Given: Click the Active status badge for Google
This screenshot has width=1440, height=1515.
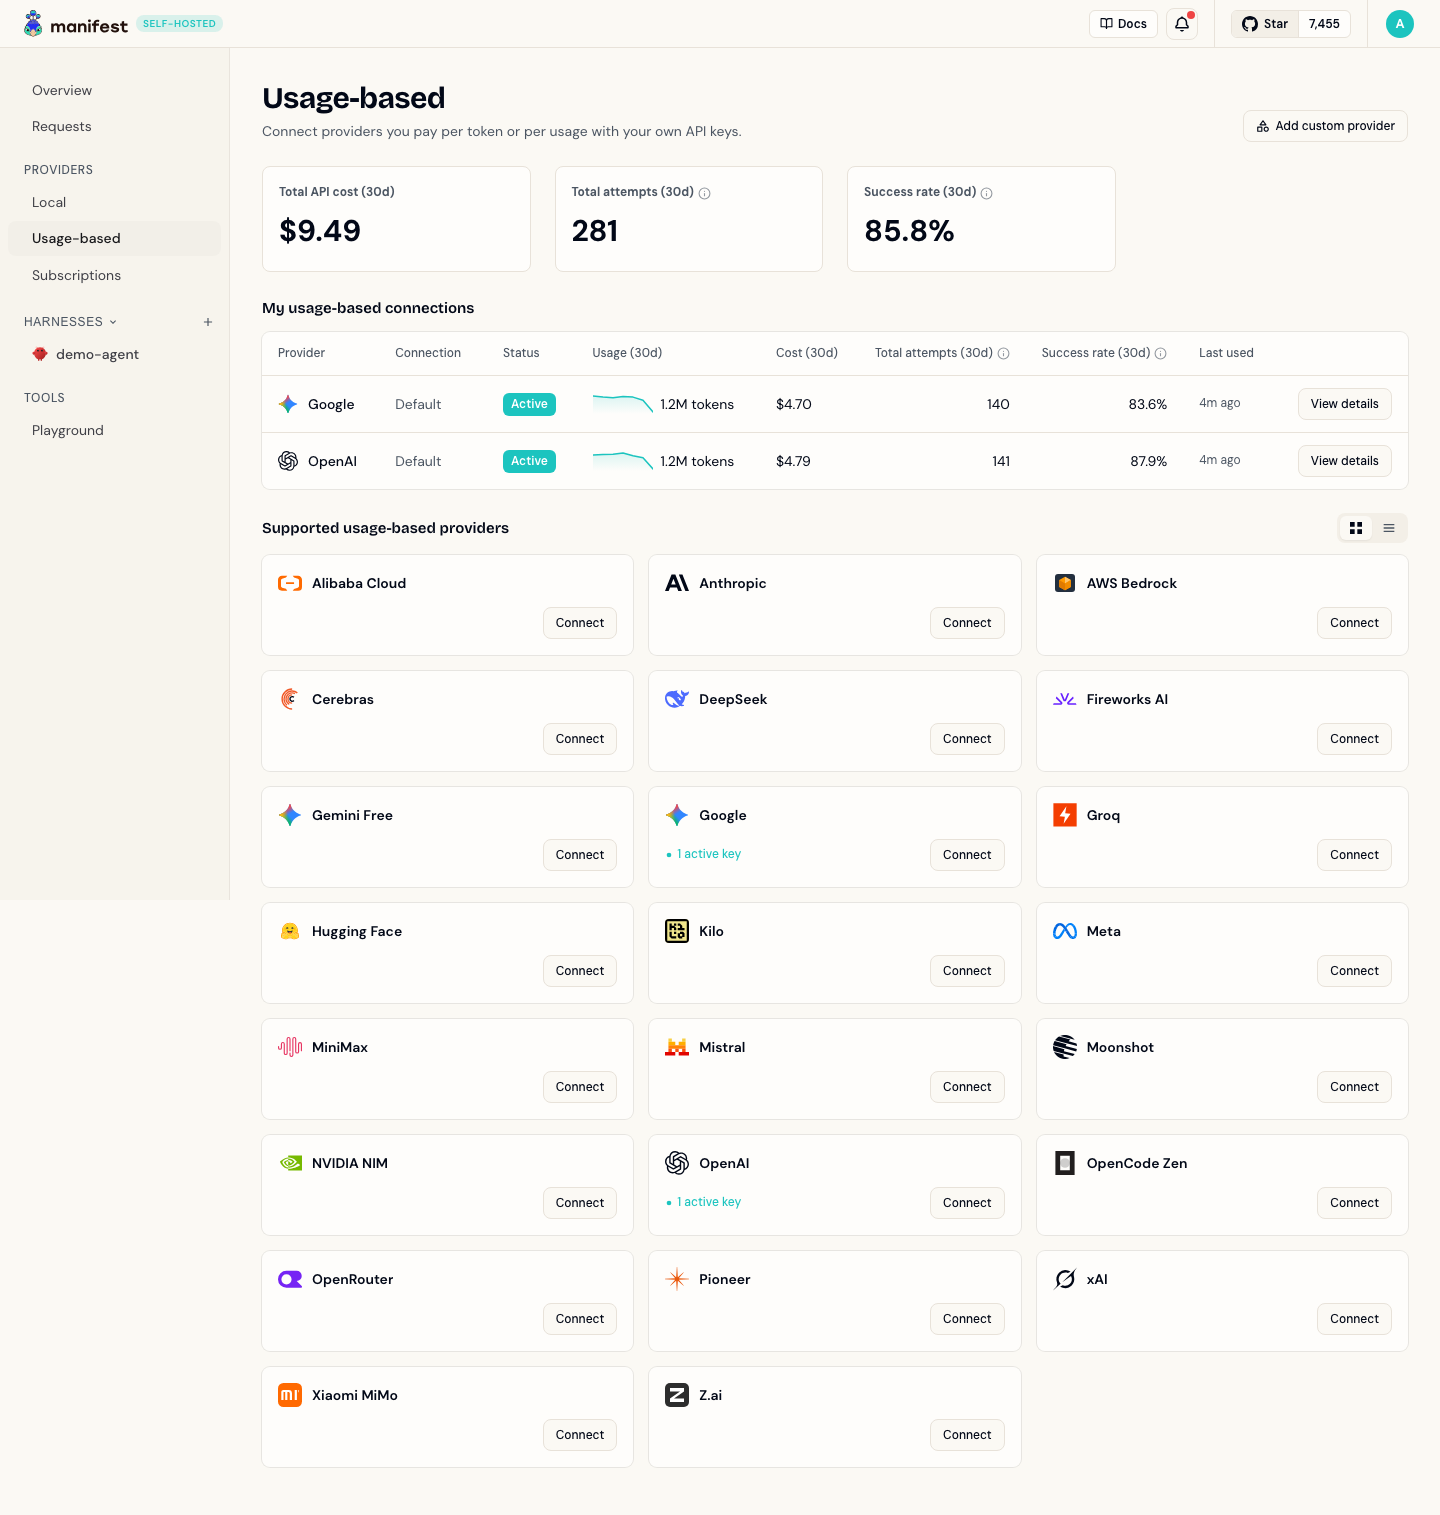Looking at the screenshot, I should click(529, 404).
